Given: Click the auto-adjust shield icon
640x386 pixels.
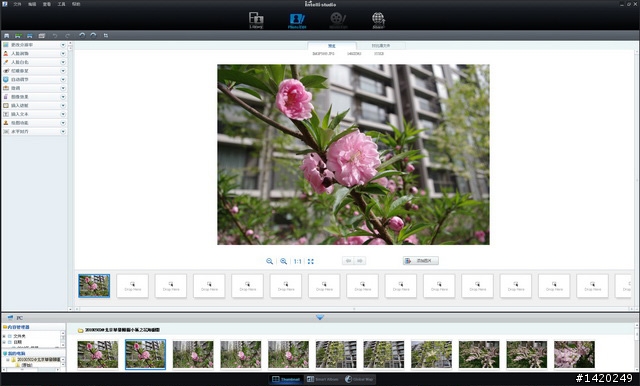Looking at the screenshot, I should point(6,80).
